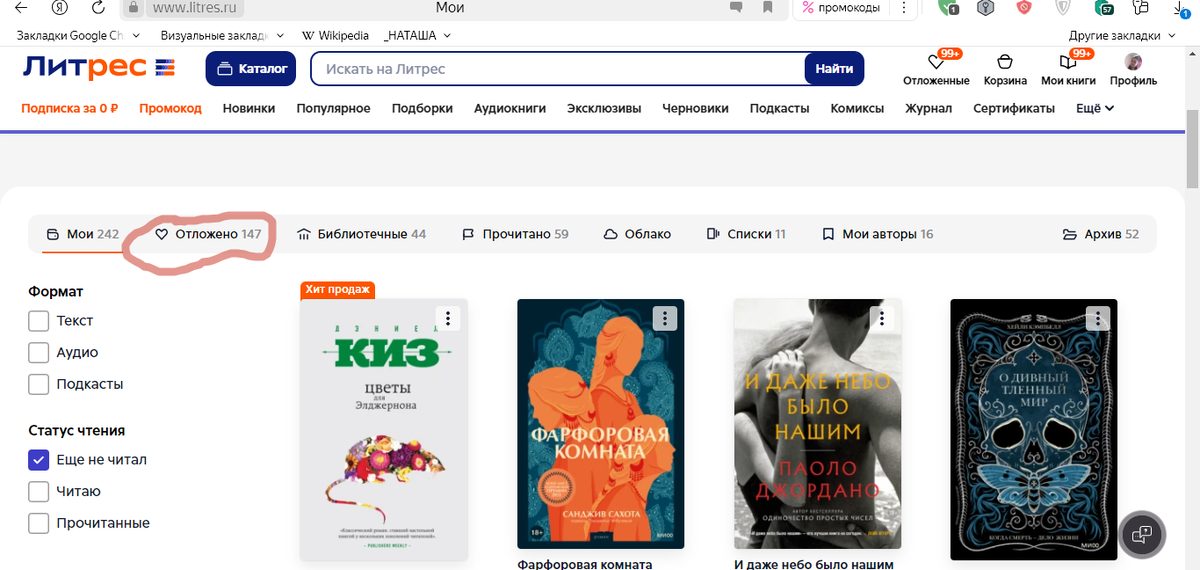Open the comments icon in the address bar

(x=737, y=8)
